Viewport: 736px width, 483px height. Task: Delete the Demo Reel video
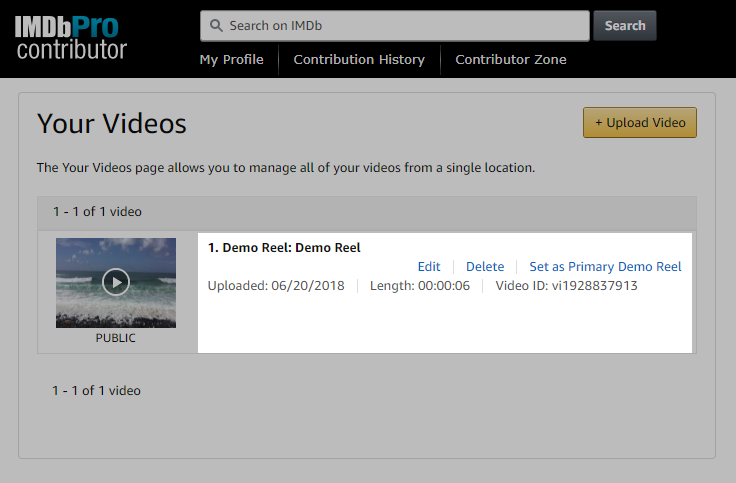(x=485, y=267)
